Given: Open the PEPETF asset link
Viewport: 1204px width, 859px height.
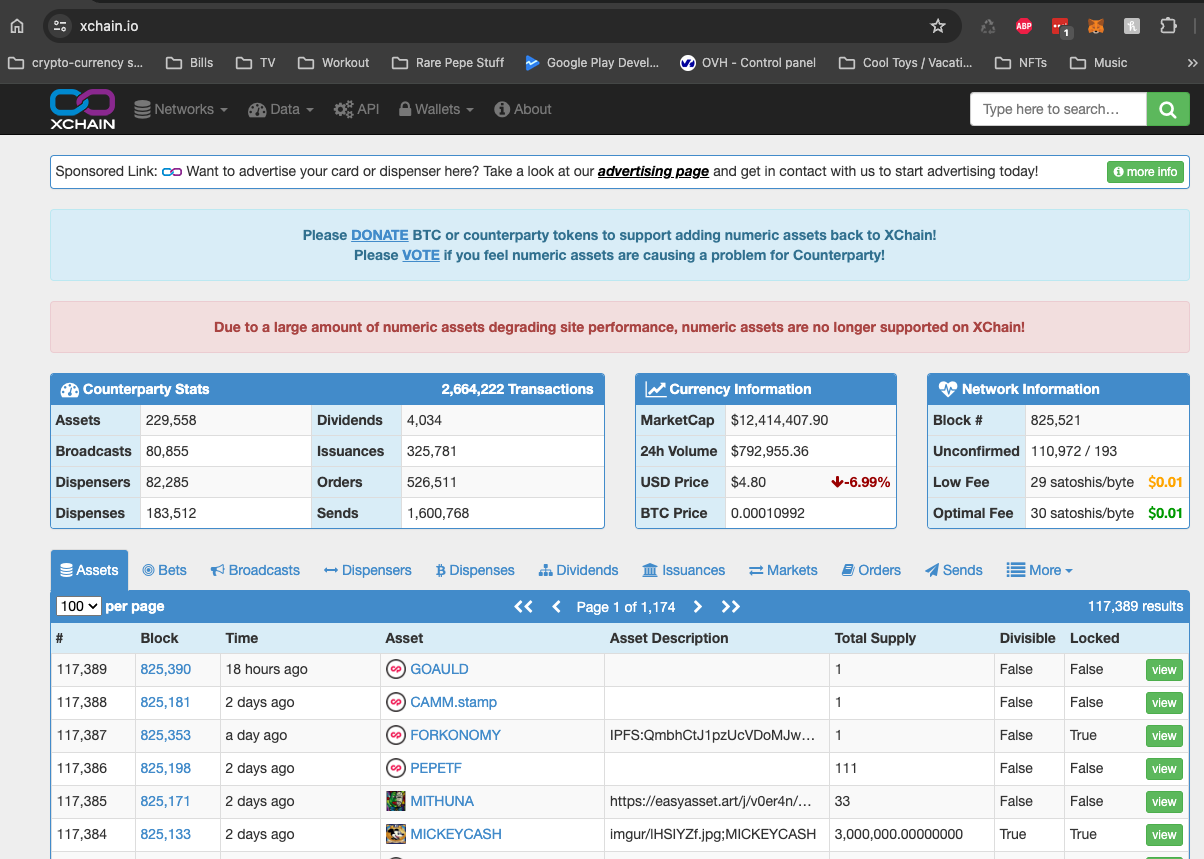Looking at the screenshot, I should tap(436, 768).
